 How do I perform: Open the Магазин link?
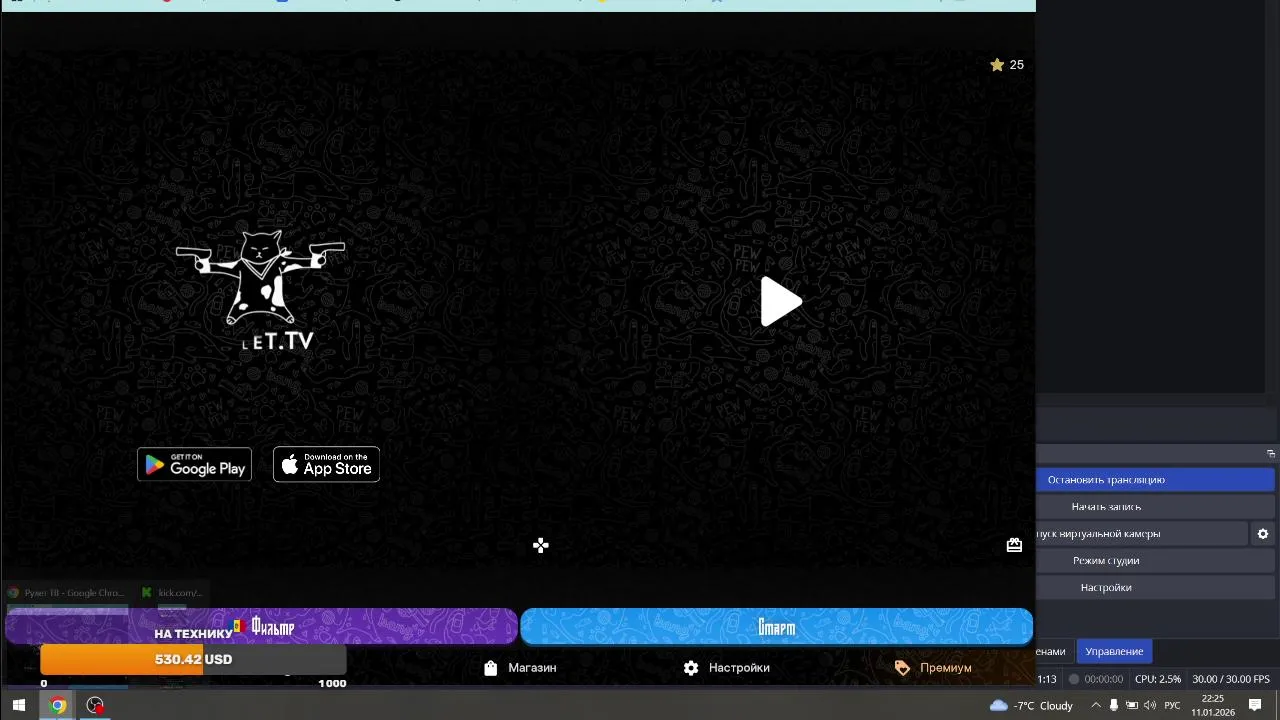click(x=532, y=668)
